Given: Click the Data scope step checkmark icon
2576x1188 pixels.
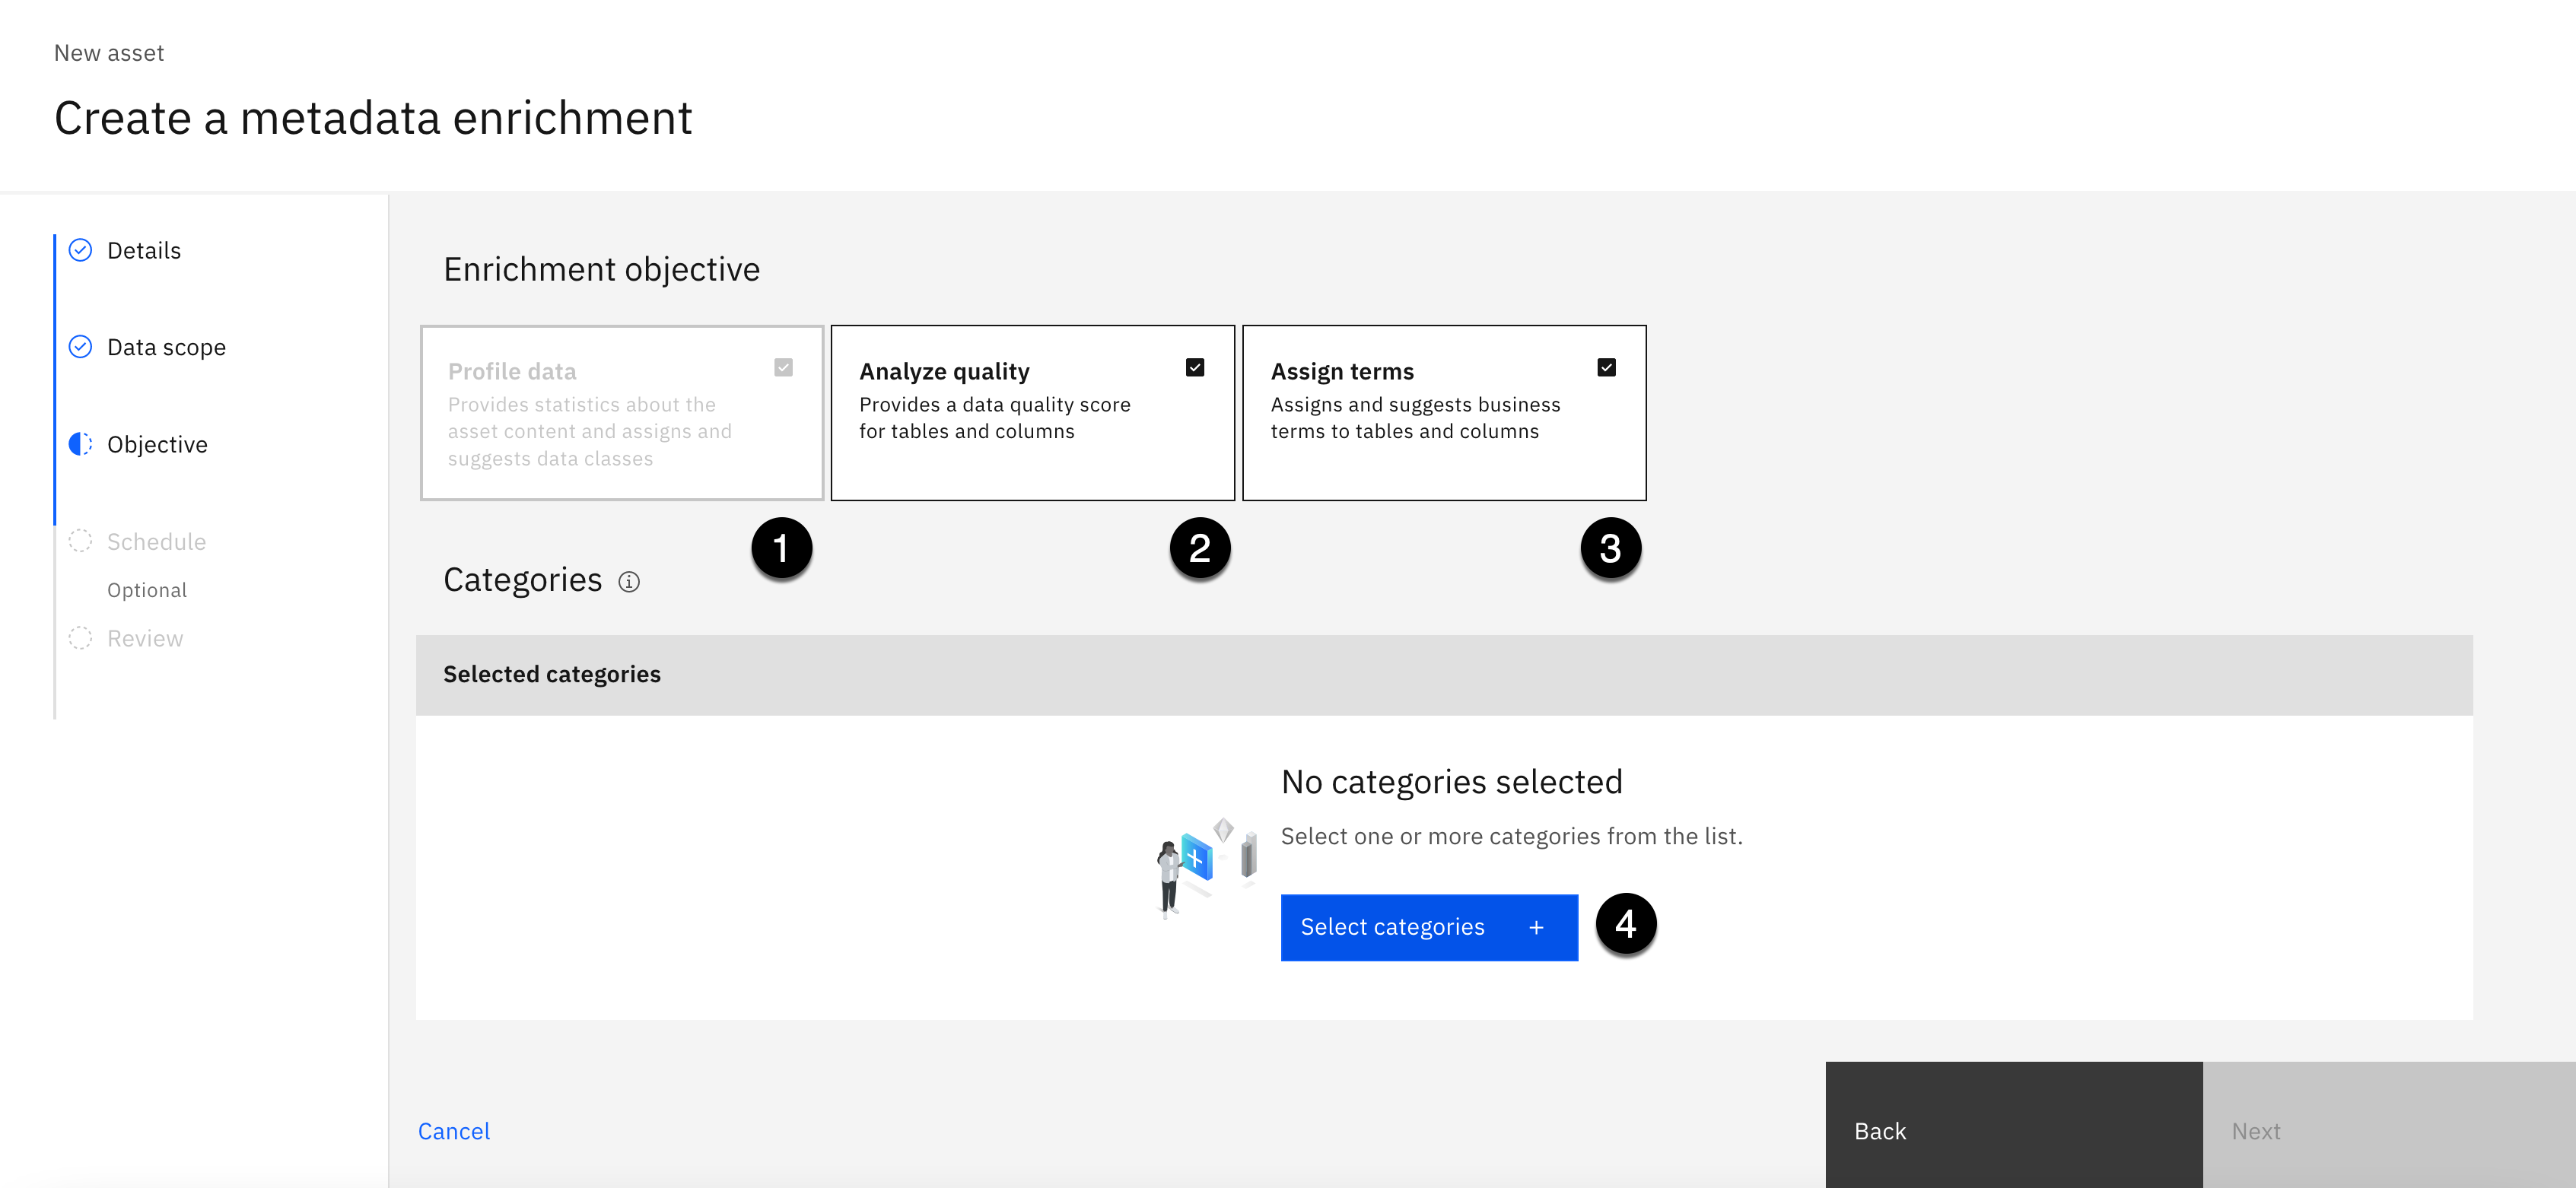Looking at the screenshot, I should pos(80,347).
